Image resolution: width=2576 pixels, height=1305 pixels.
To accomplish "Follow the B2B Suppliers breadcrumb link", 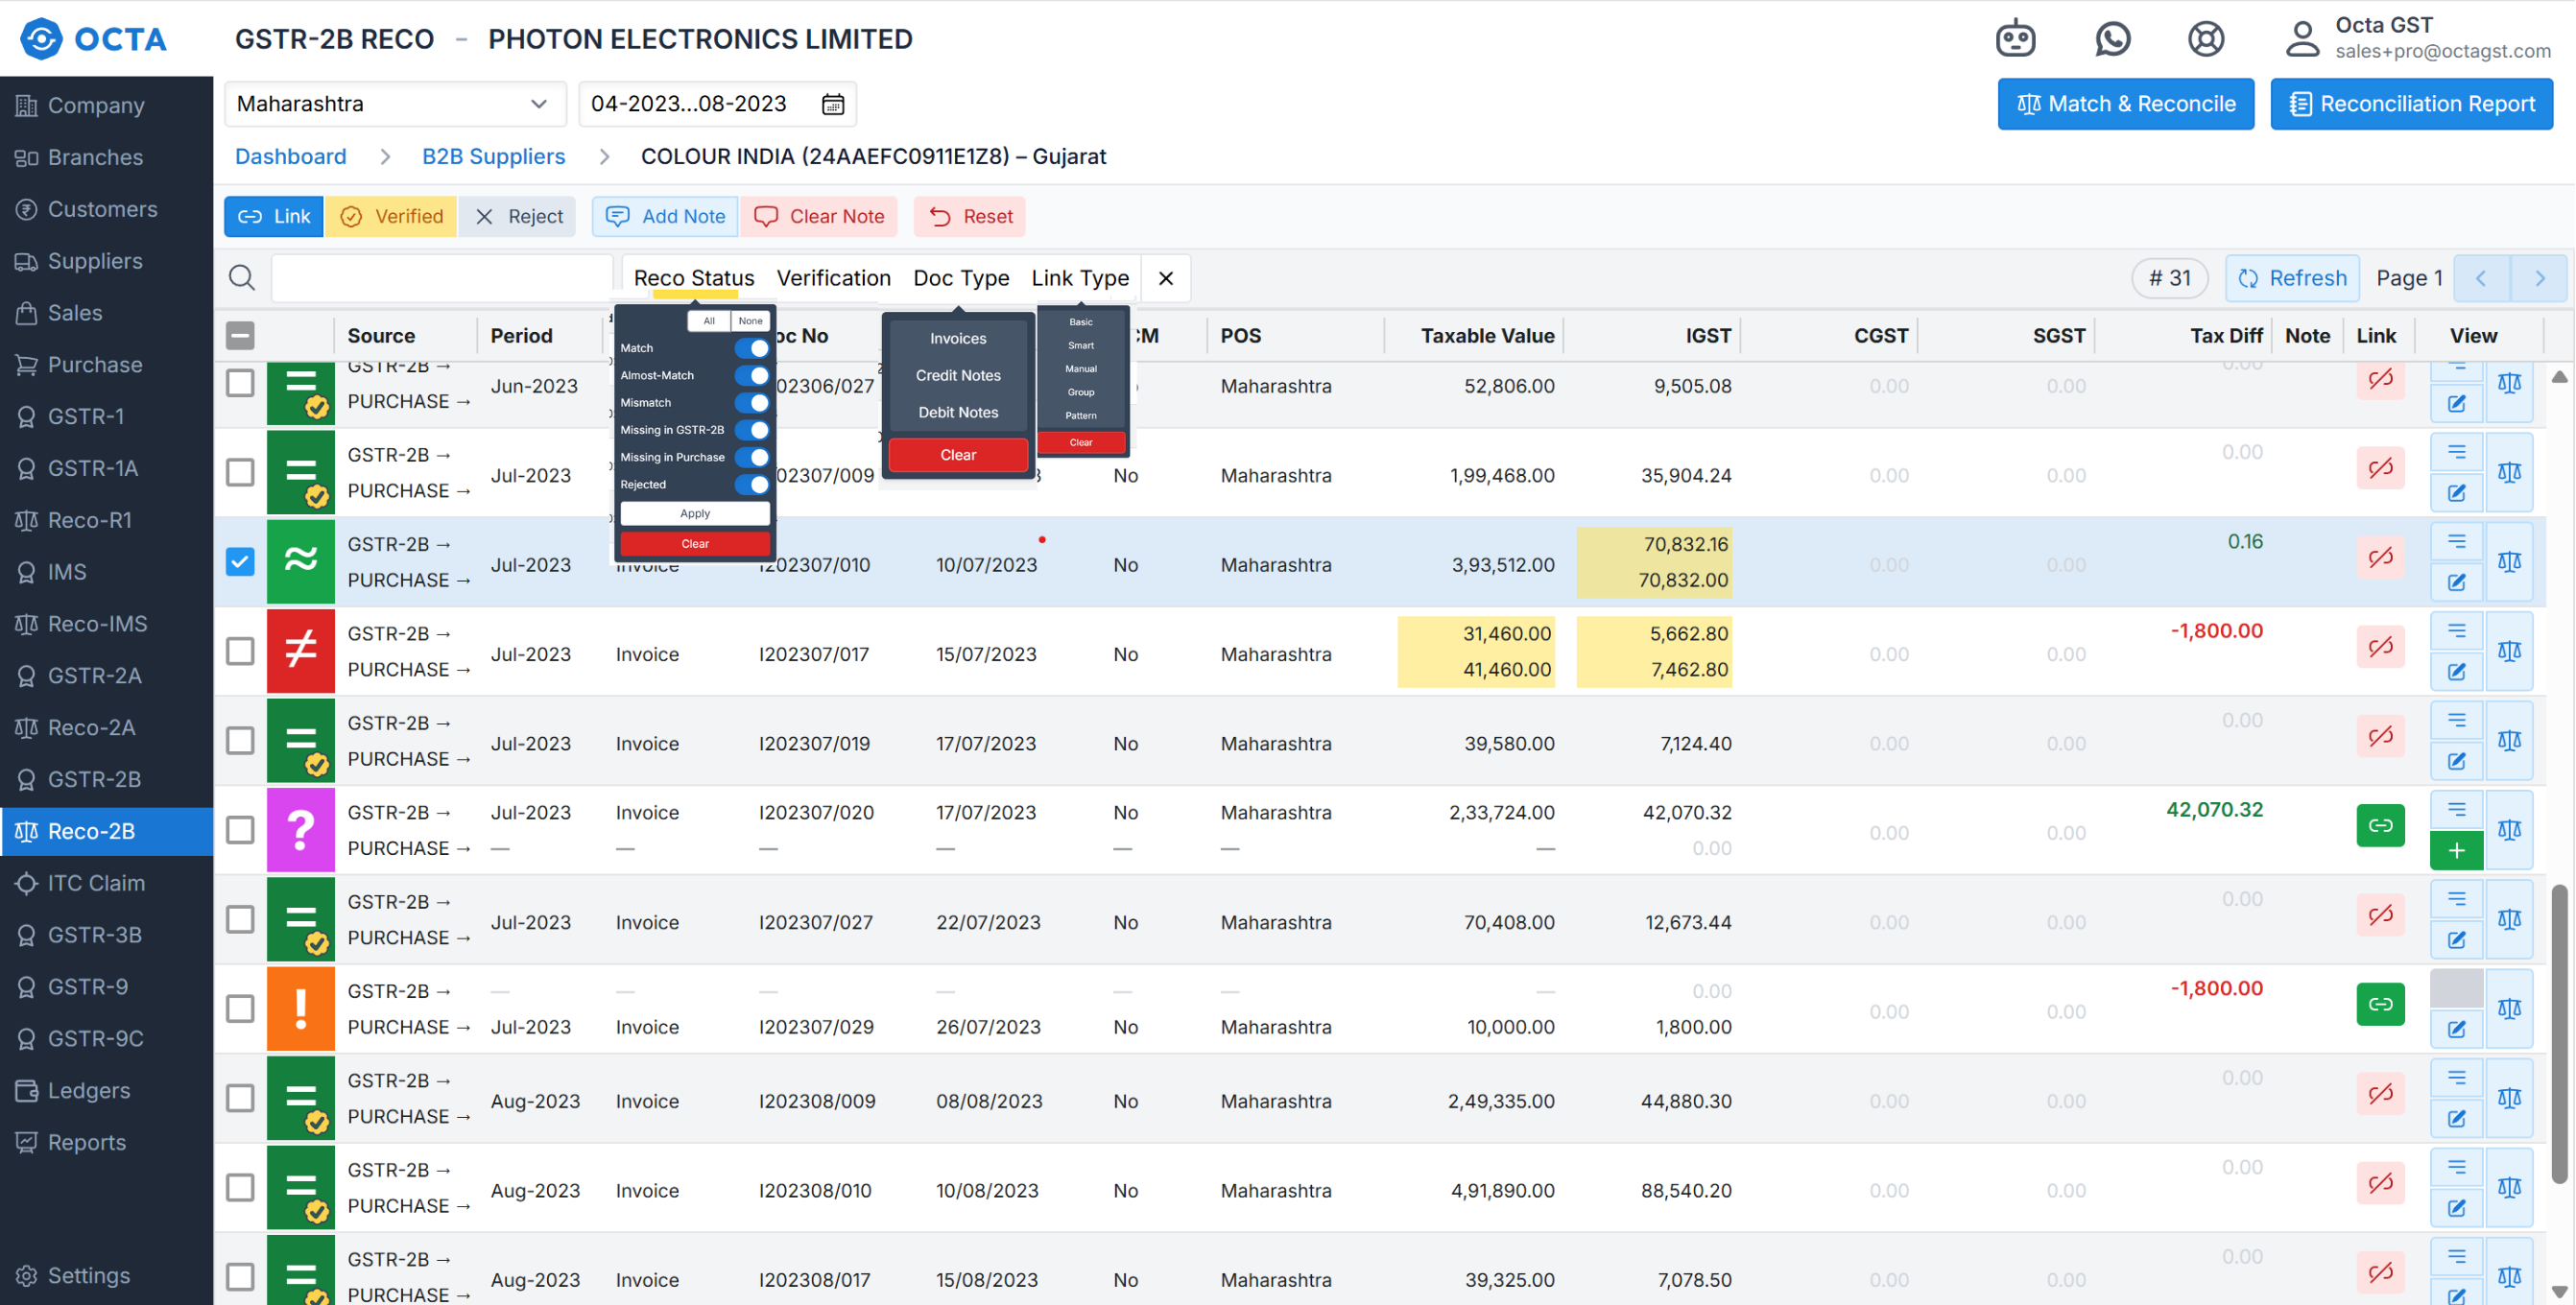I will point(493,157).
